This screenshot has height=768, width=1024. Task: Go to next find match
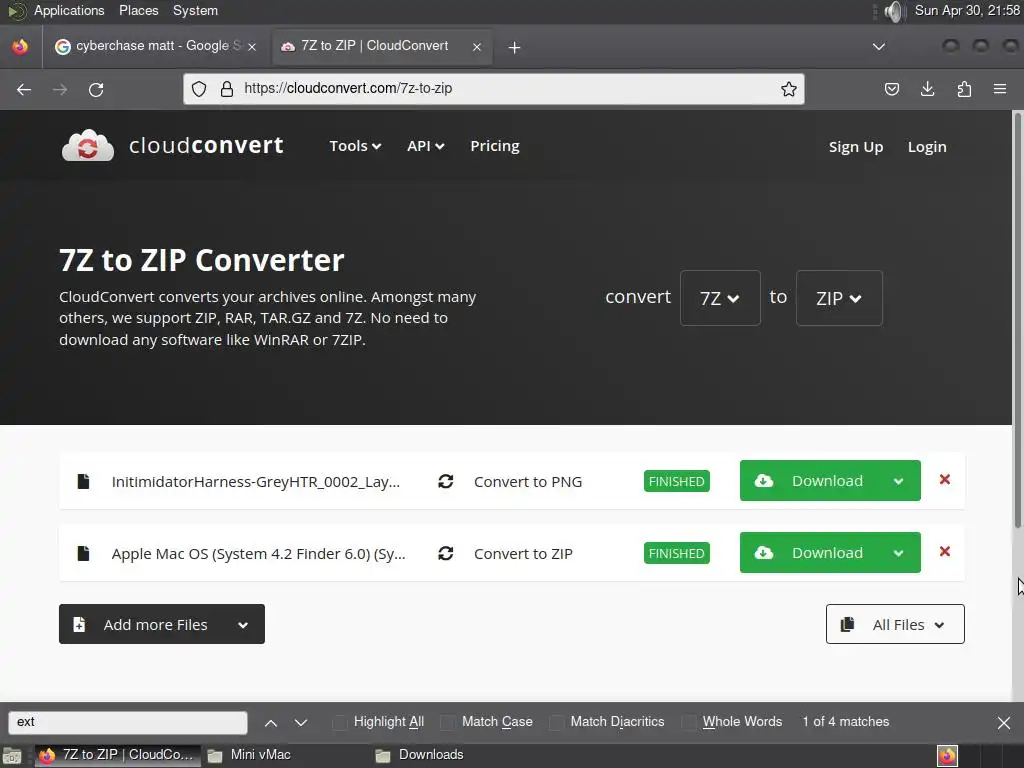[300, 723]
